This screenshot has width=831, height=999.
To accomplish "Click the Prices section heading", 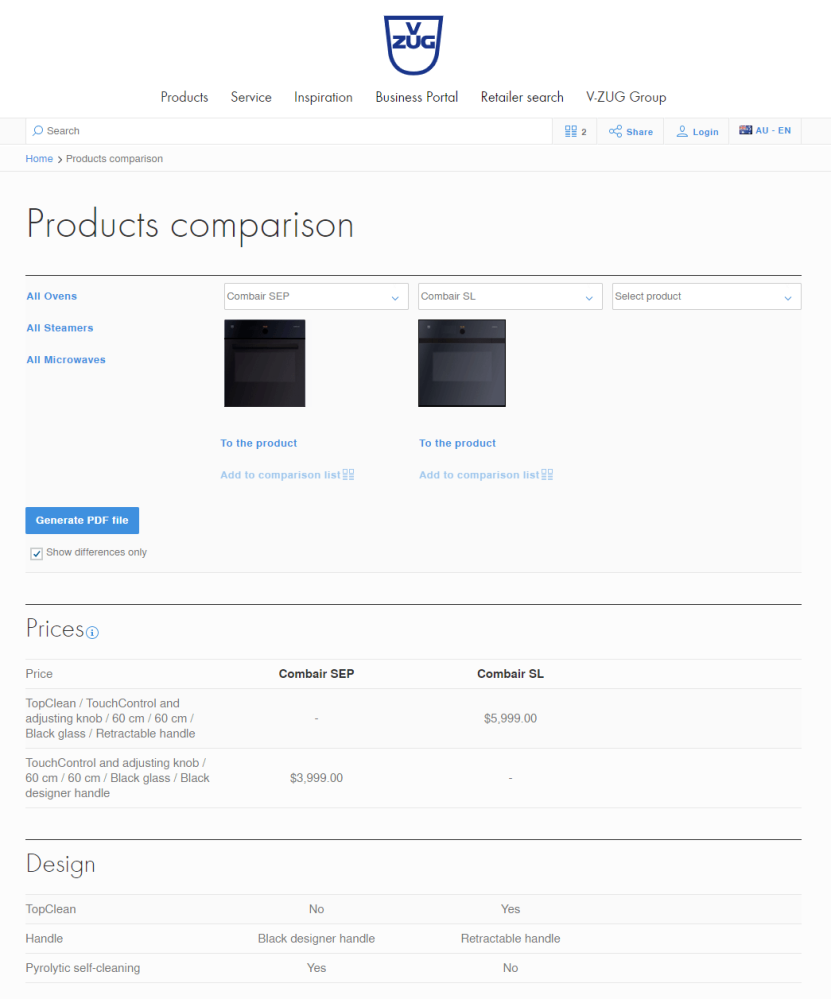I will [55, 629].
